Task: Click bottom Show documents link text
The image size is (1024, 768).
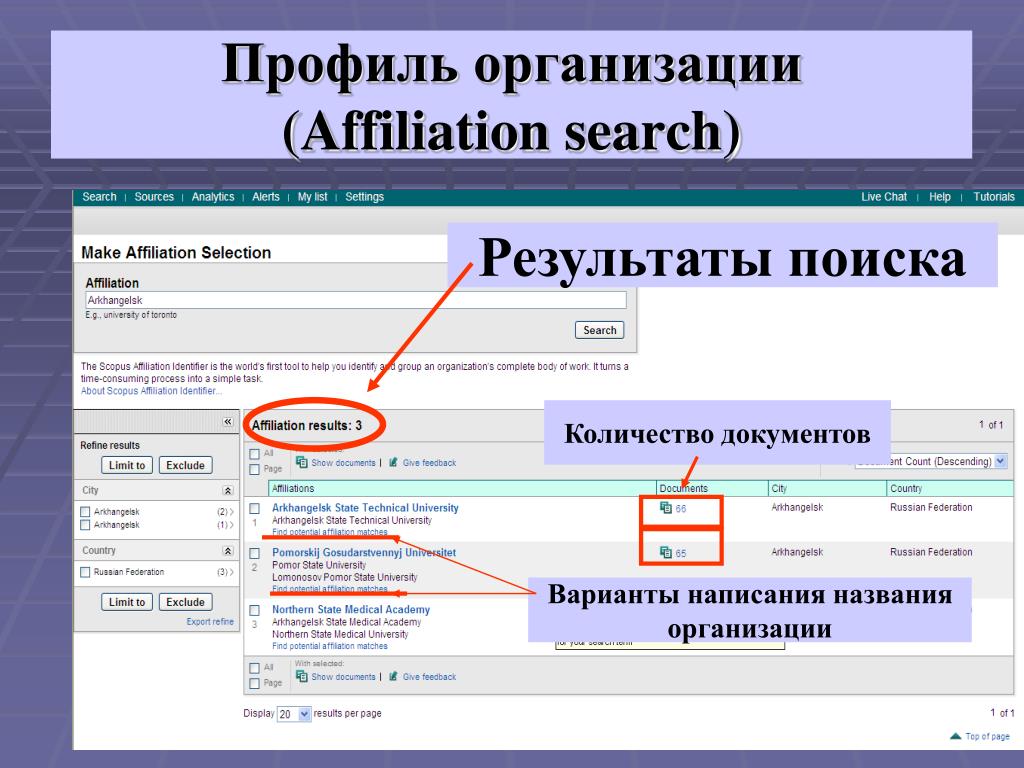Action: [x=343, y=677]
